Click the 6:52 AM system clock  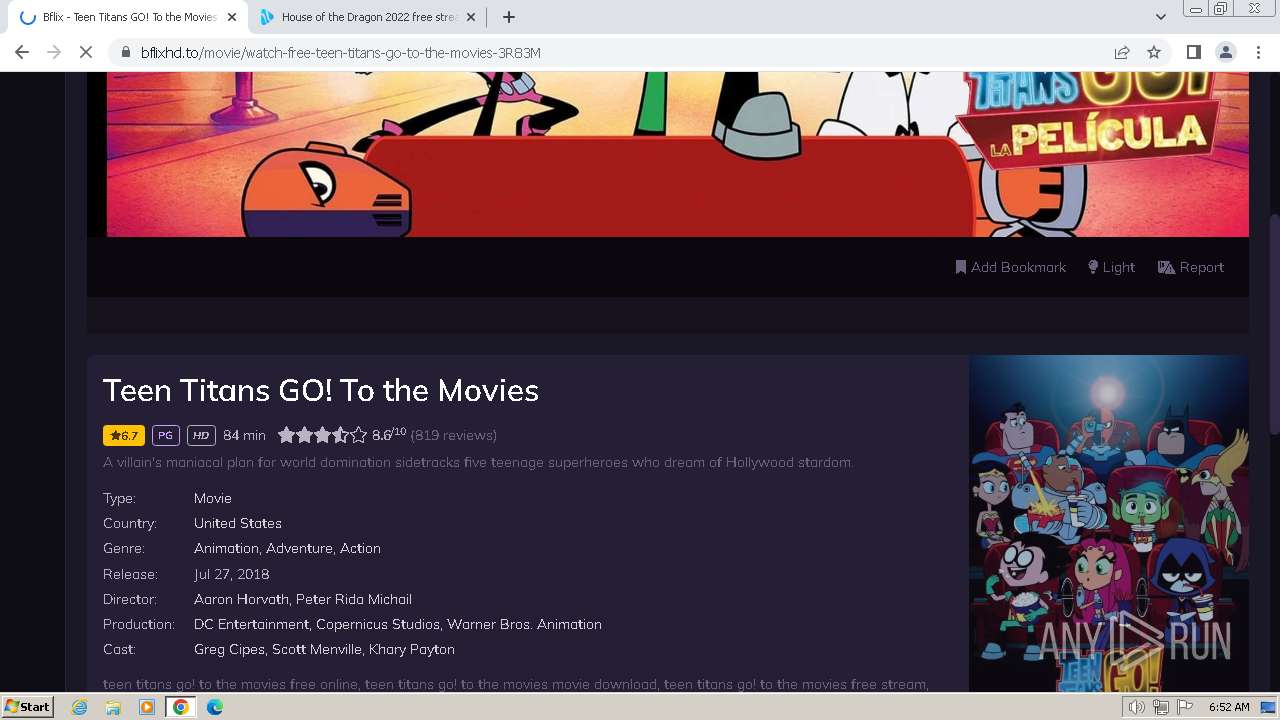point(1229,707)
